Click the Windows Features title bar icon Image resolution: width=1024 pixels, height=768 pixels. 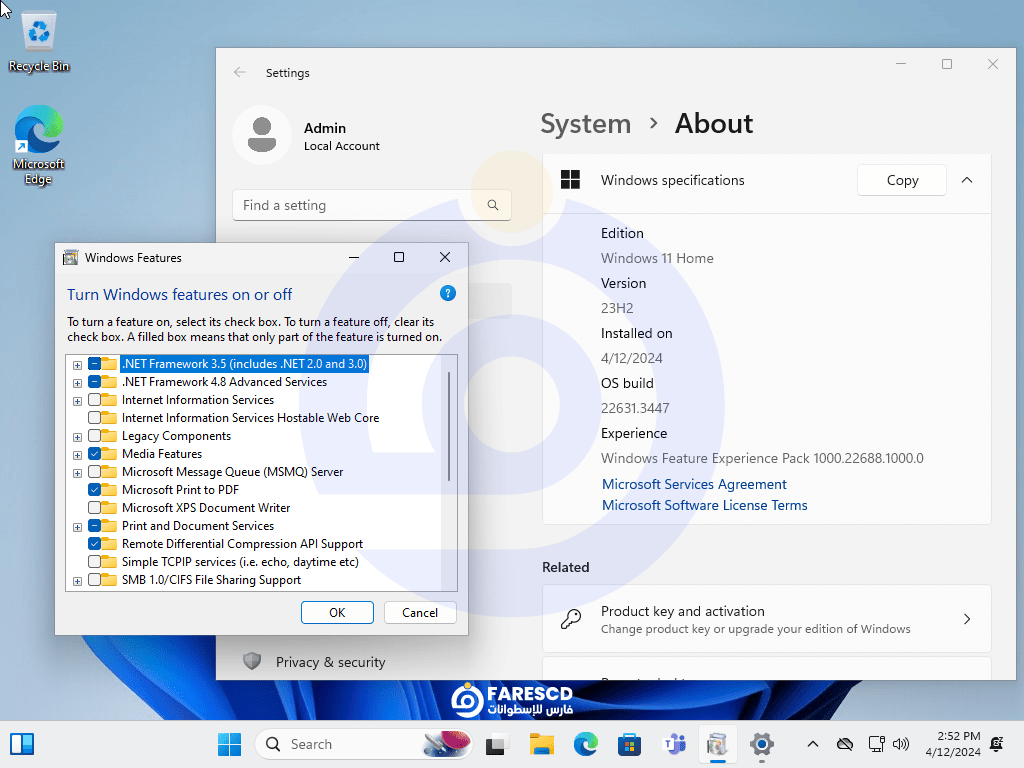point(71,257)
